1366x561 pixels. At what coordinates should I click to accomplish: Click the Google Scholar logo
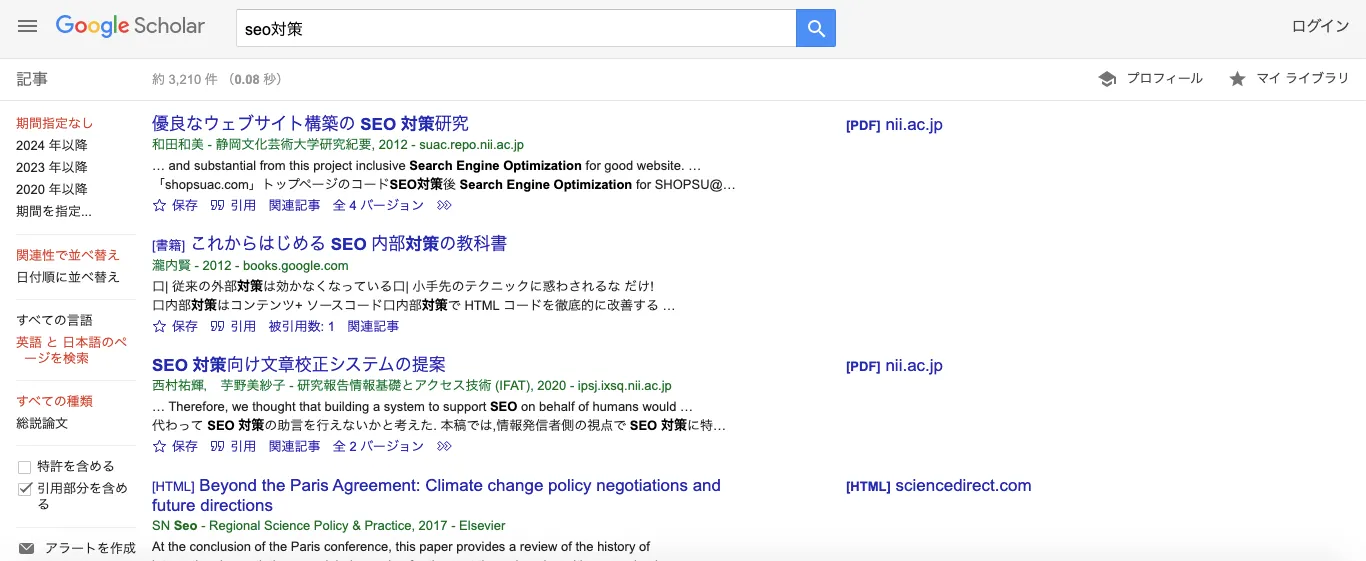pos(130,26)
